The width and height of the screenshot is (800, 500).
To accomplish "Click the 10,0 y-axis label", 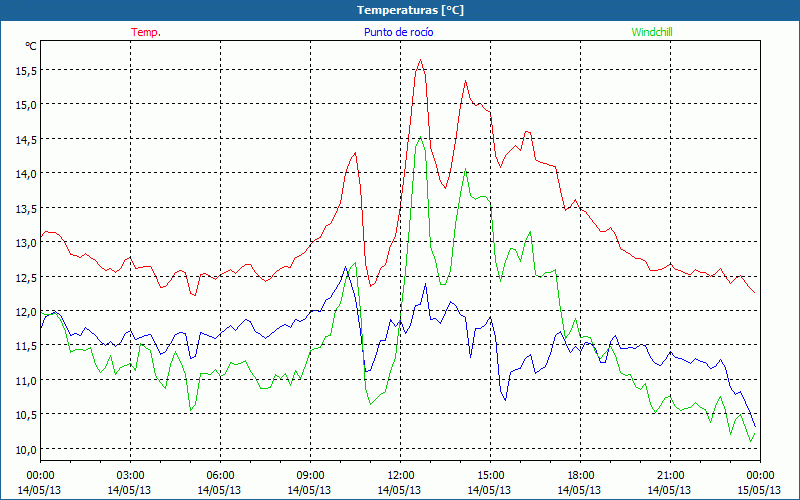I will point(26,449).
